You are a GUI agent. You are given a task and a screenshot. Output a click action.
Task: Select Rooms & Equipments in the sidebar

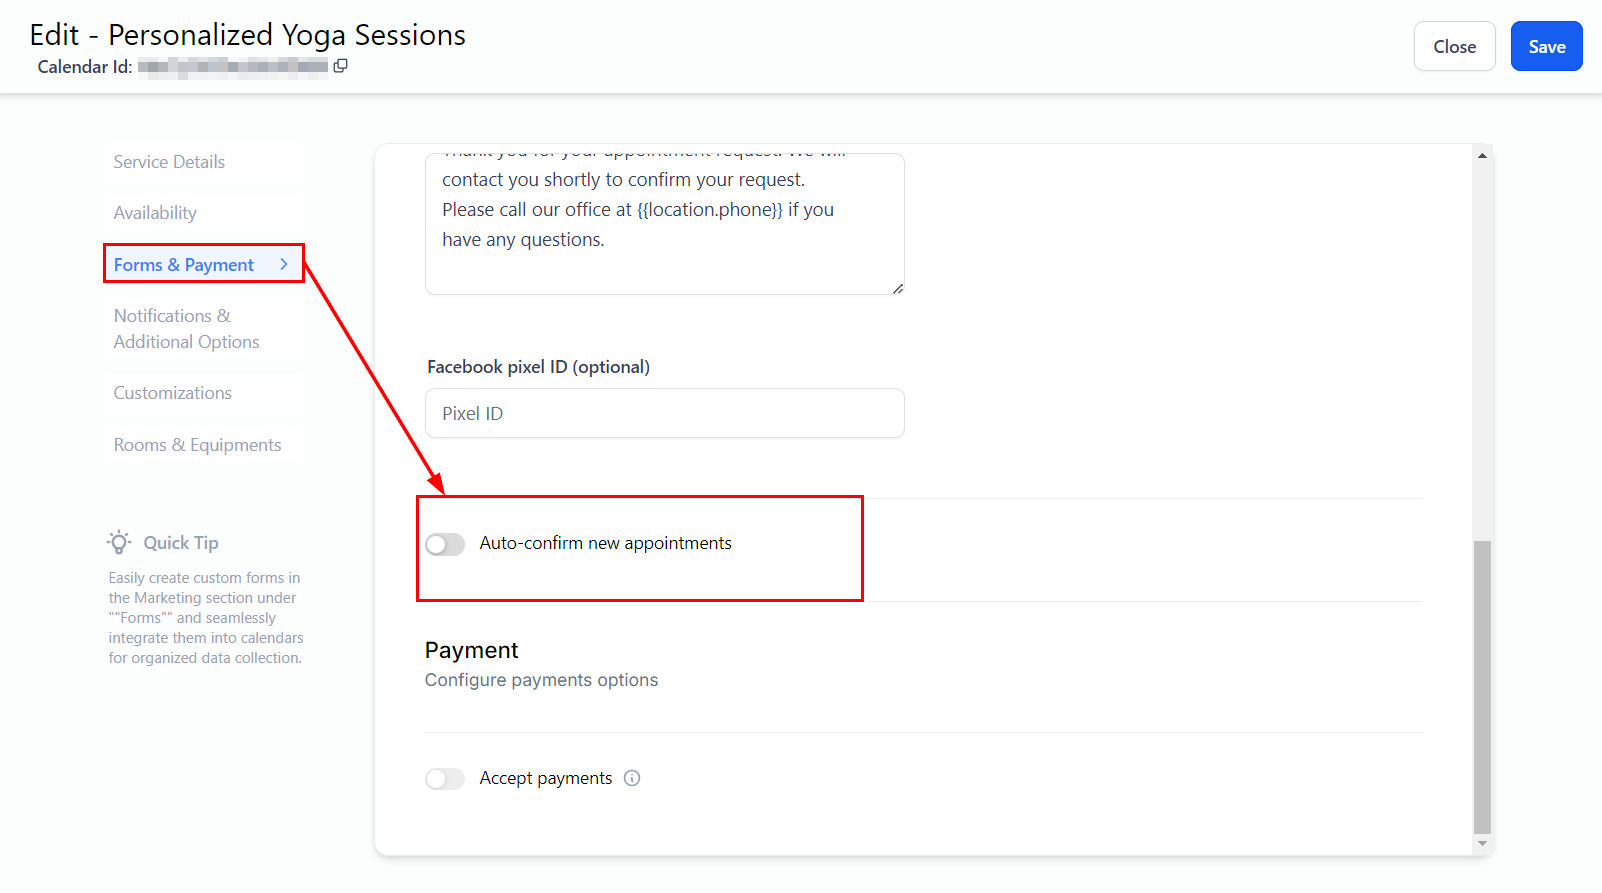coord(197,445)
